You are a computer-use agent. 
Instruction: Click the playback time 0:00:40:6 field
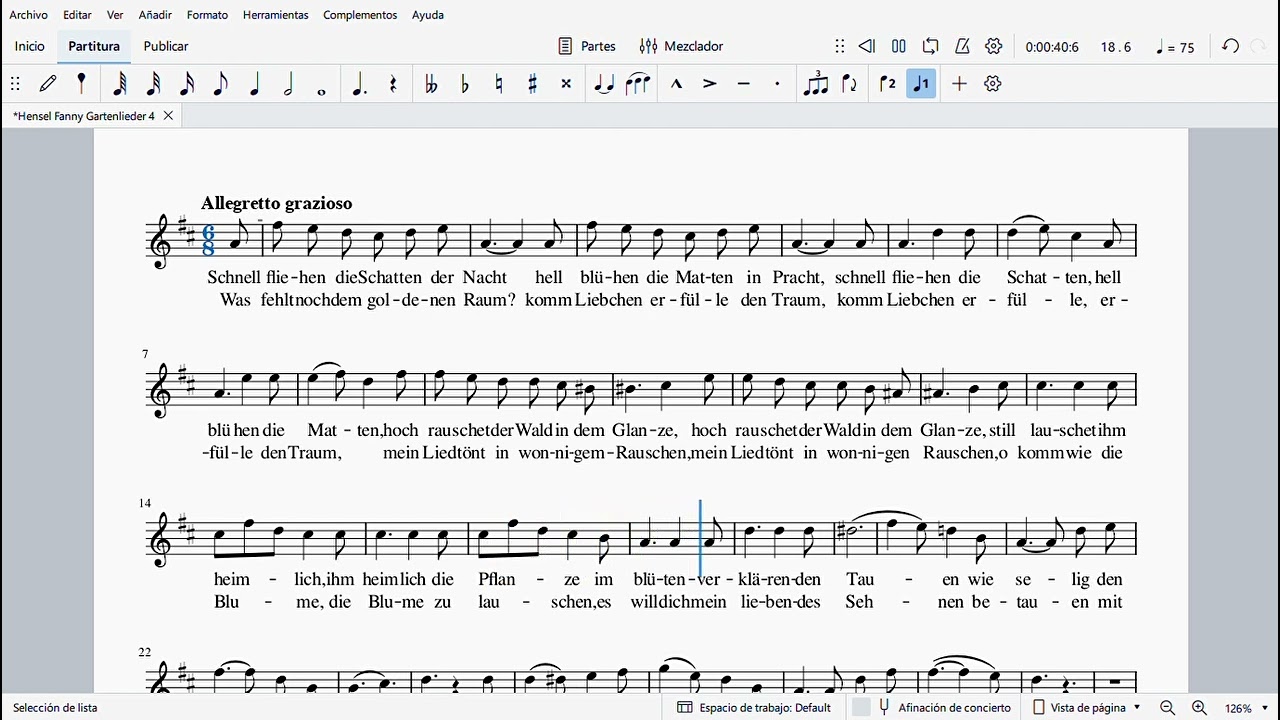1052,47
